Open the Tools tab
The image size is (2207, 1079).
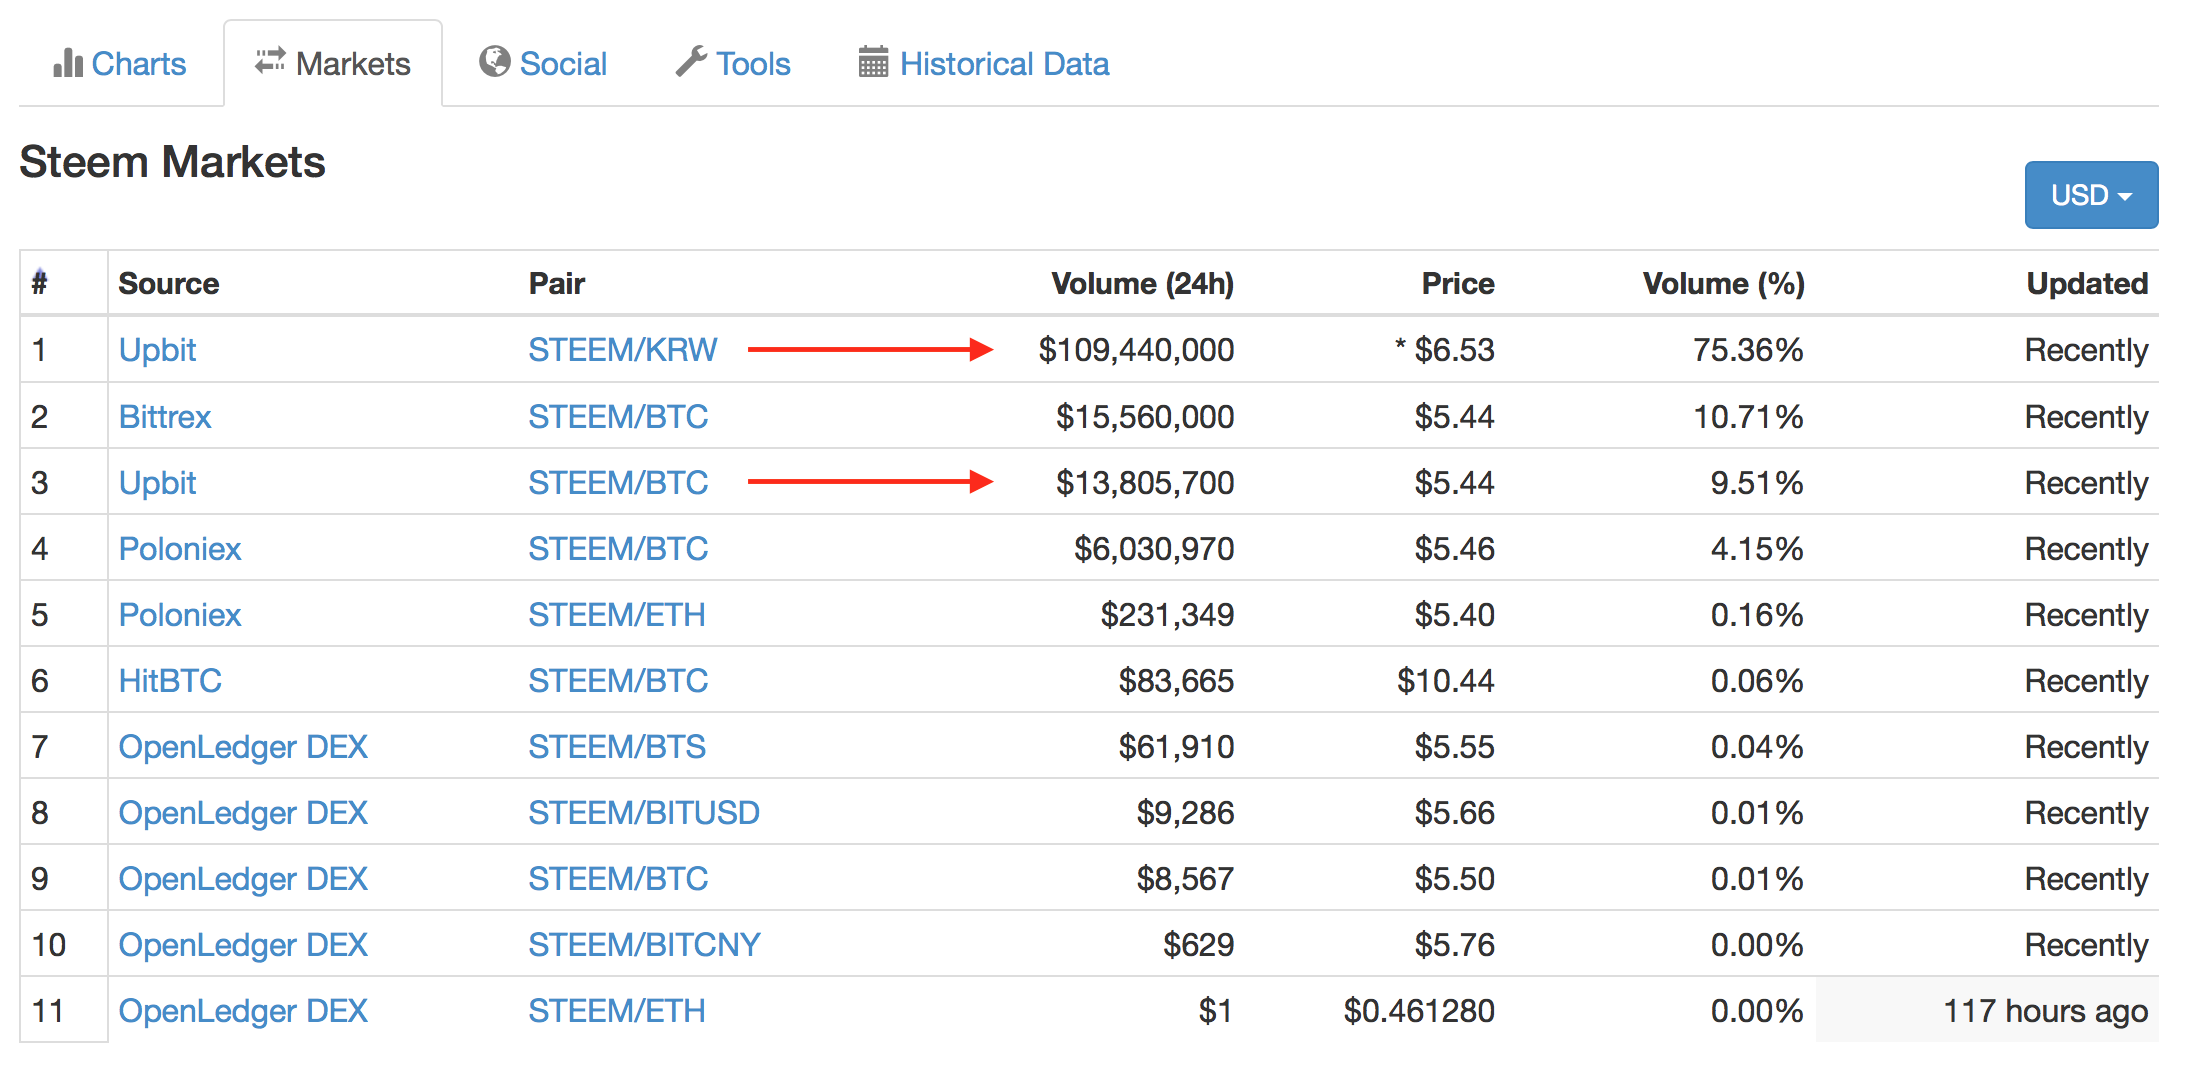[x=733, y=64]
